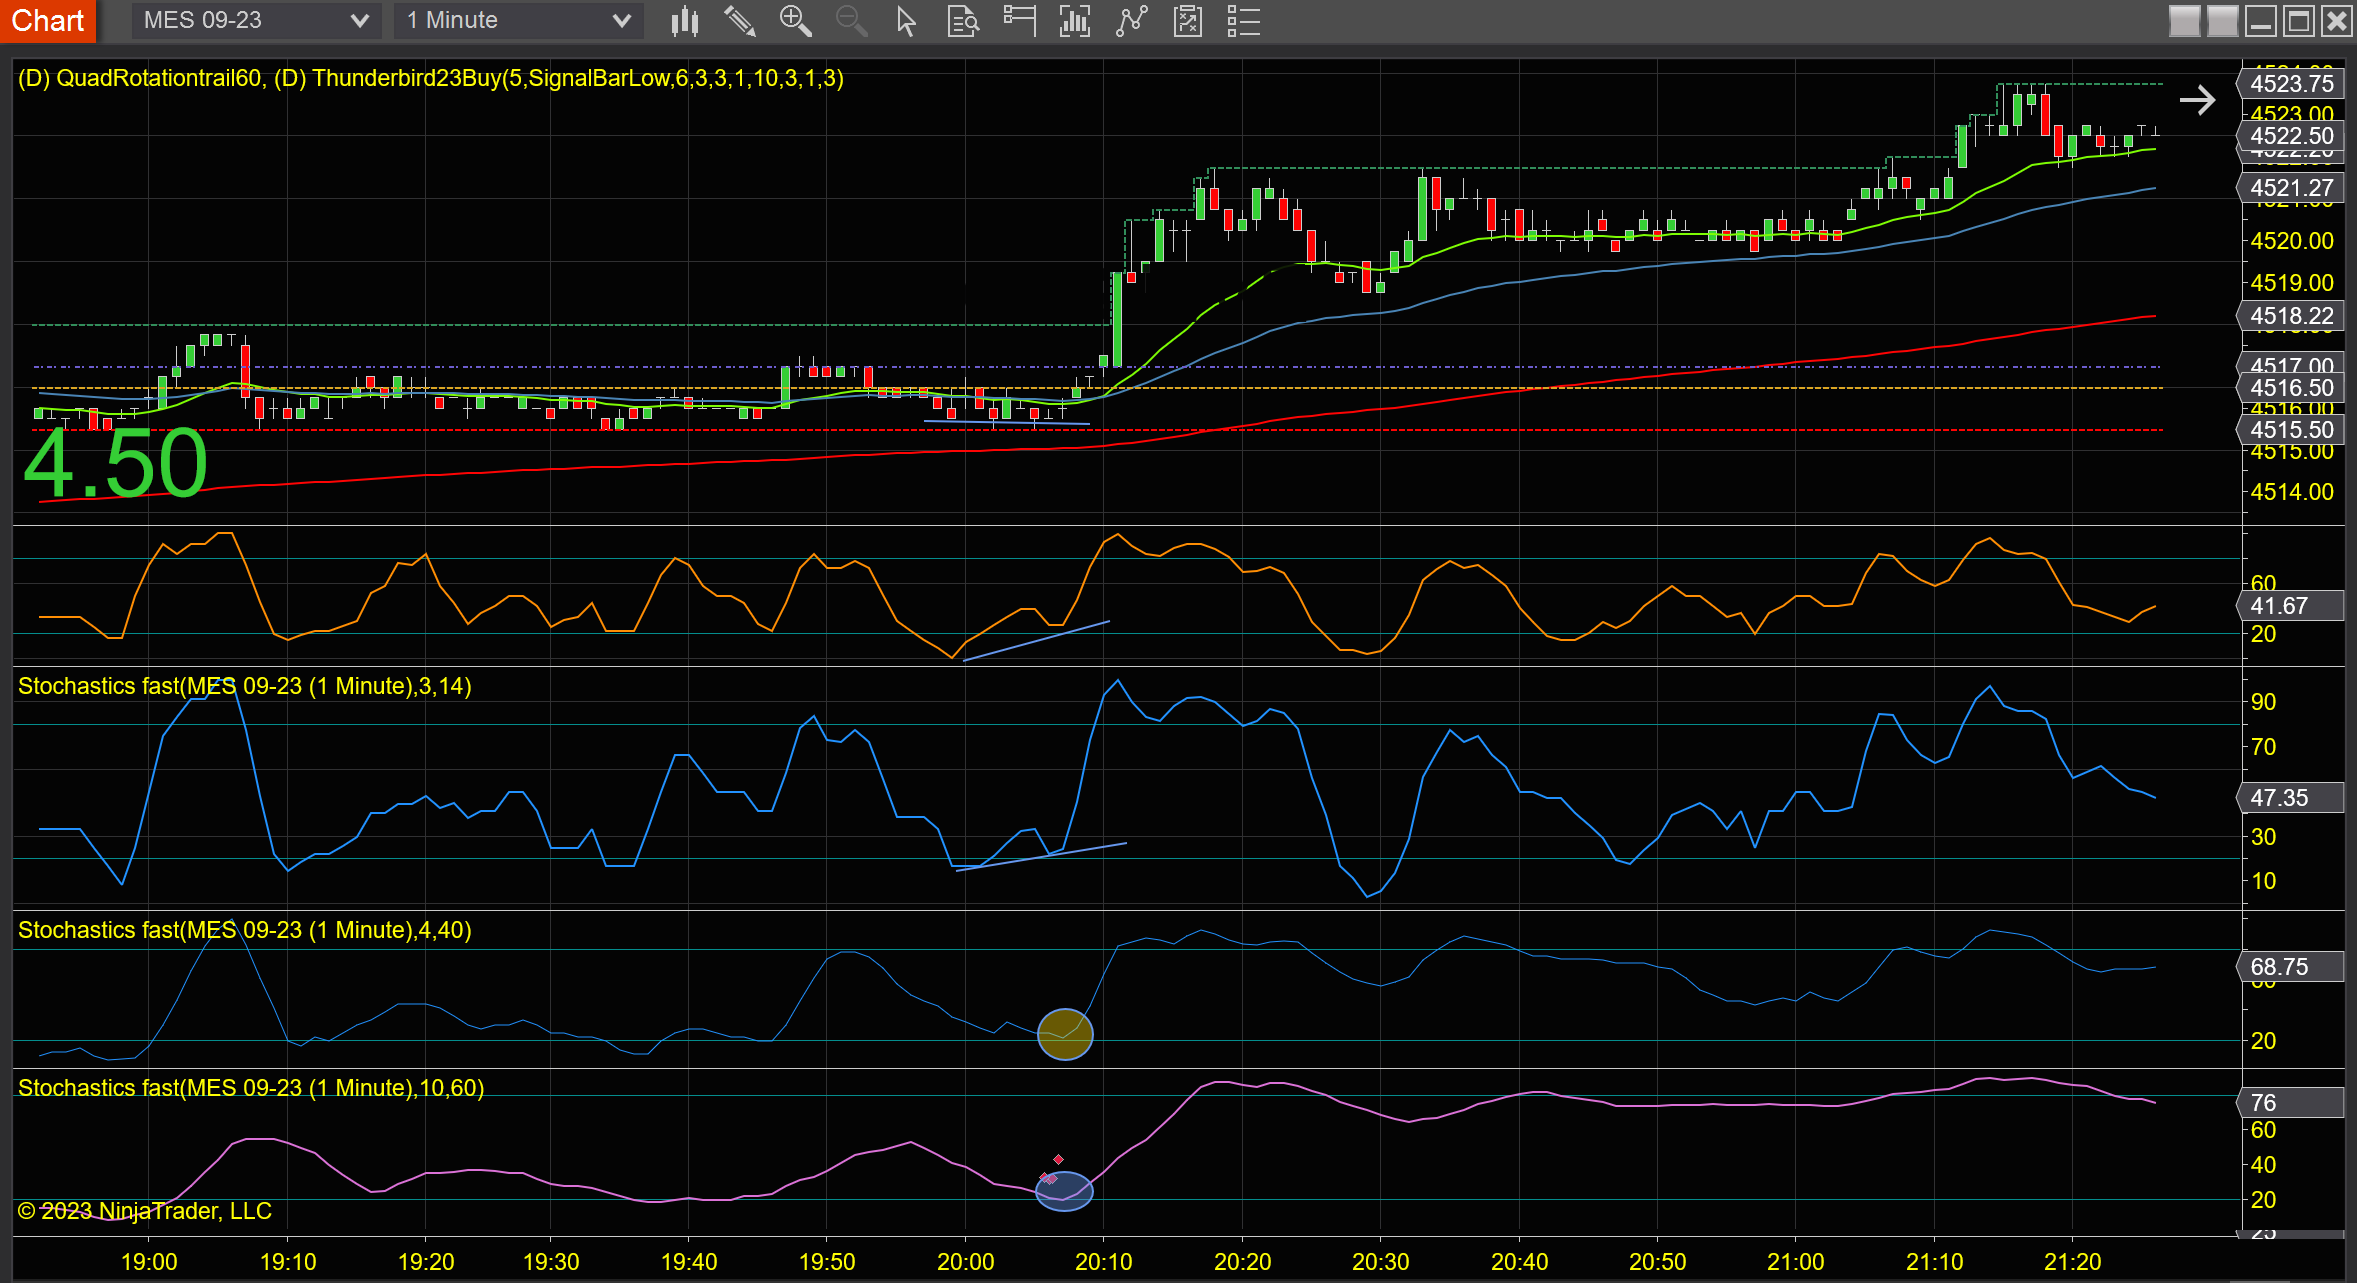Click the 20:30 time axis label
The width and height of the screenshot is (2357, 1283).
[x=1380, y=1262]
